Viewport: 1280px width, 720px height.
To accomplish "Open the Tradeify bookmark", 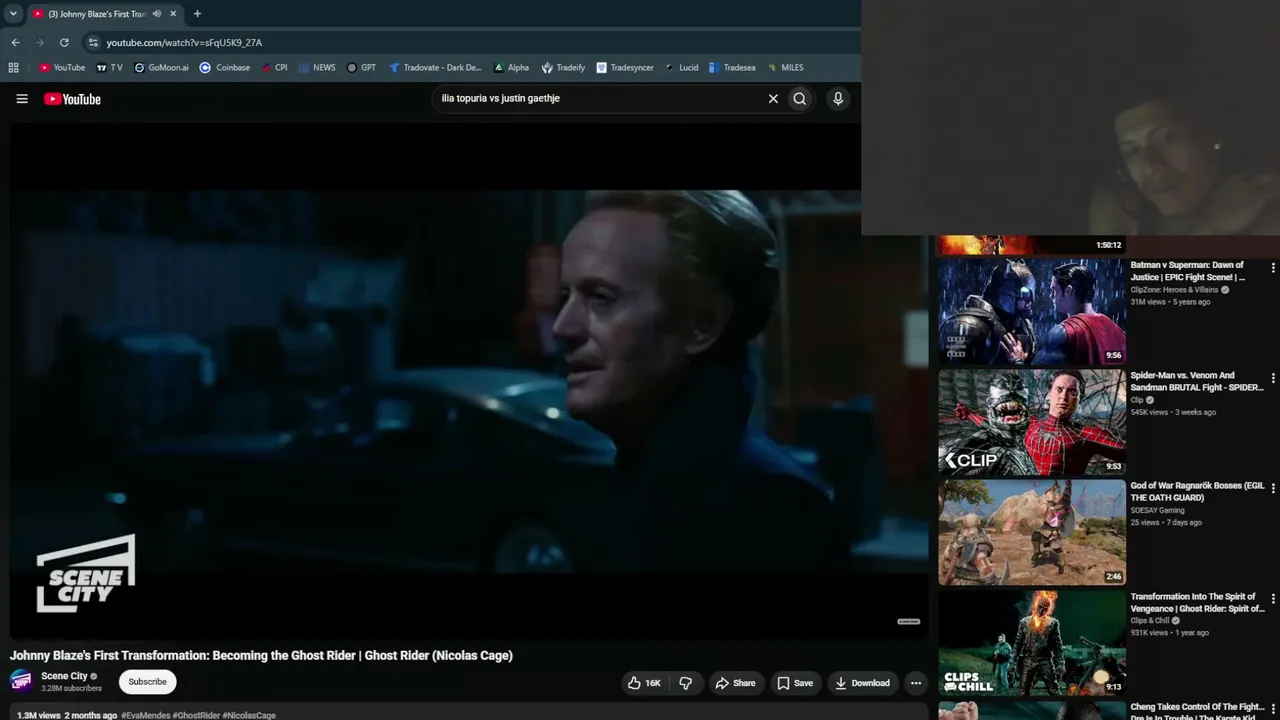I will (x=563, y=68).
